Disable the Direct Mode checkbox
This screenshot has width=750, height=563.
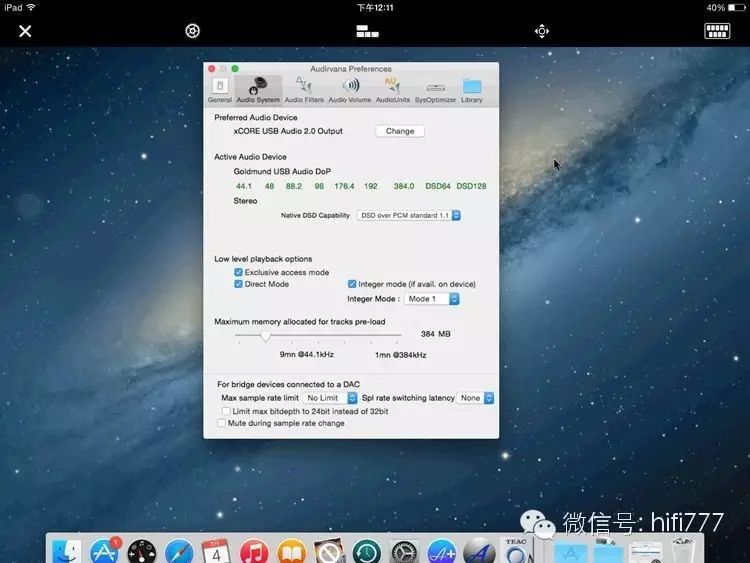coord(238,284)
